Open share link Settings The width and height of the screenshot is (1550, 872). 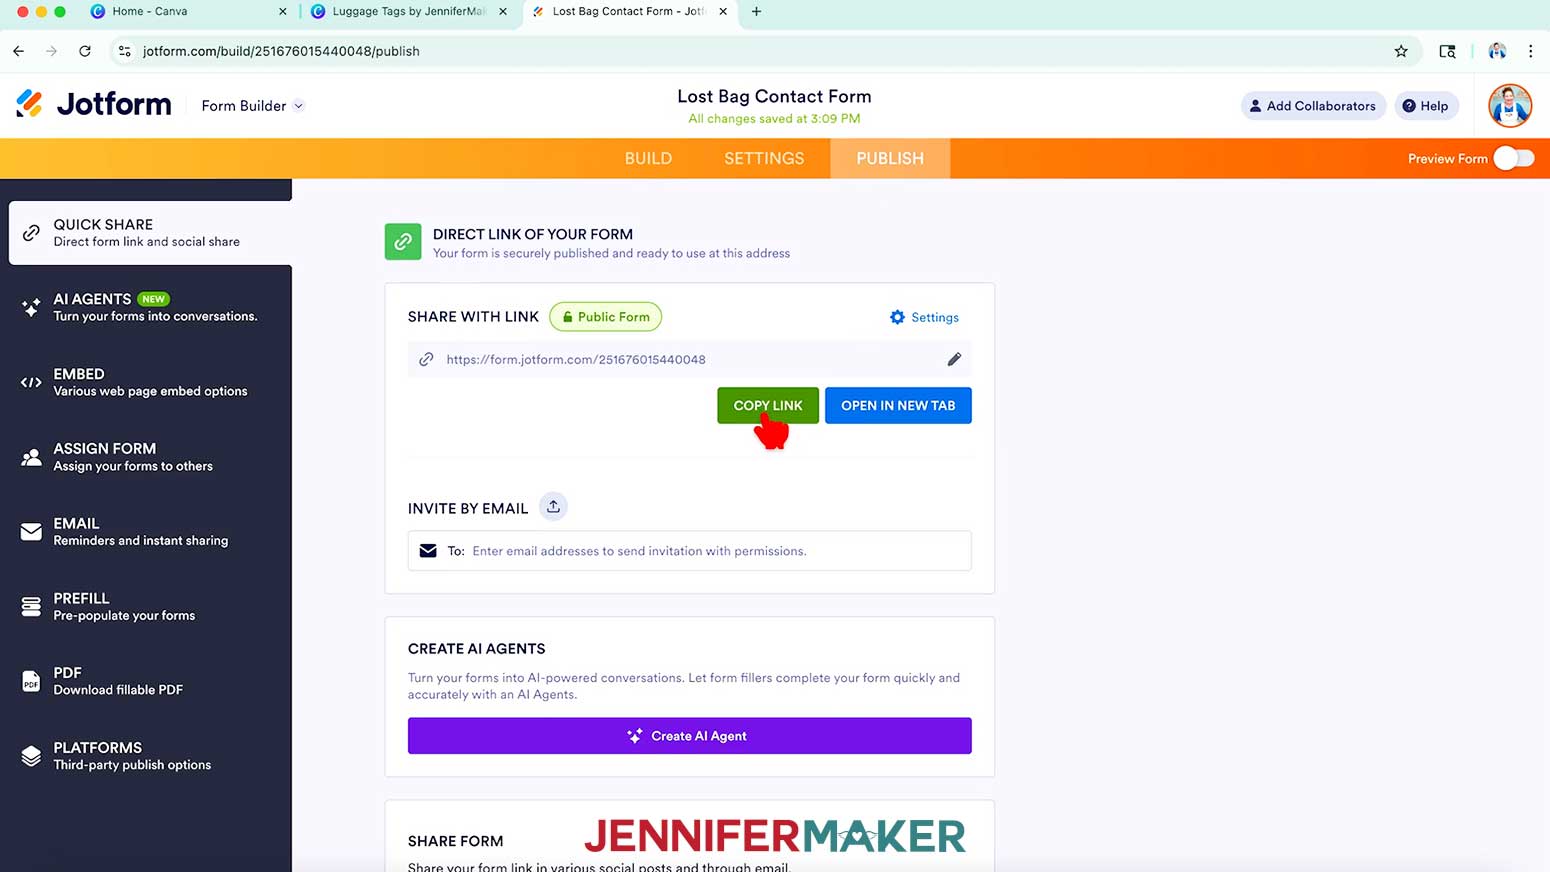(924, 317)
